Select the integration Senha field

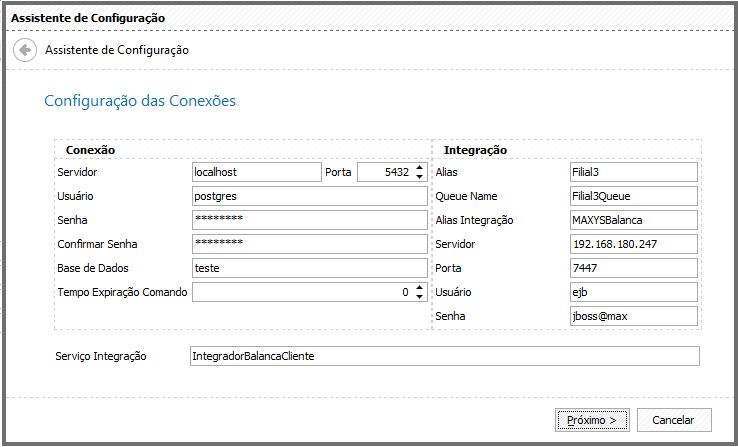(x=634, y=316)
